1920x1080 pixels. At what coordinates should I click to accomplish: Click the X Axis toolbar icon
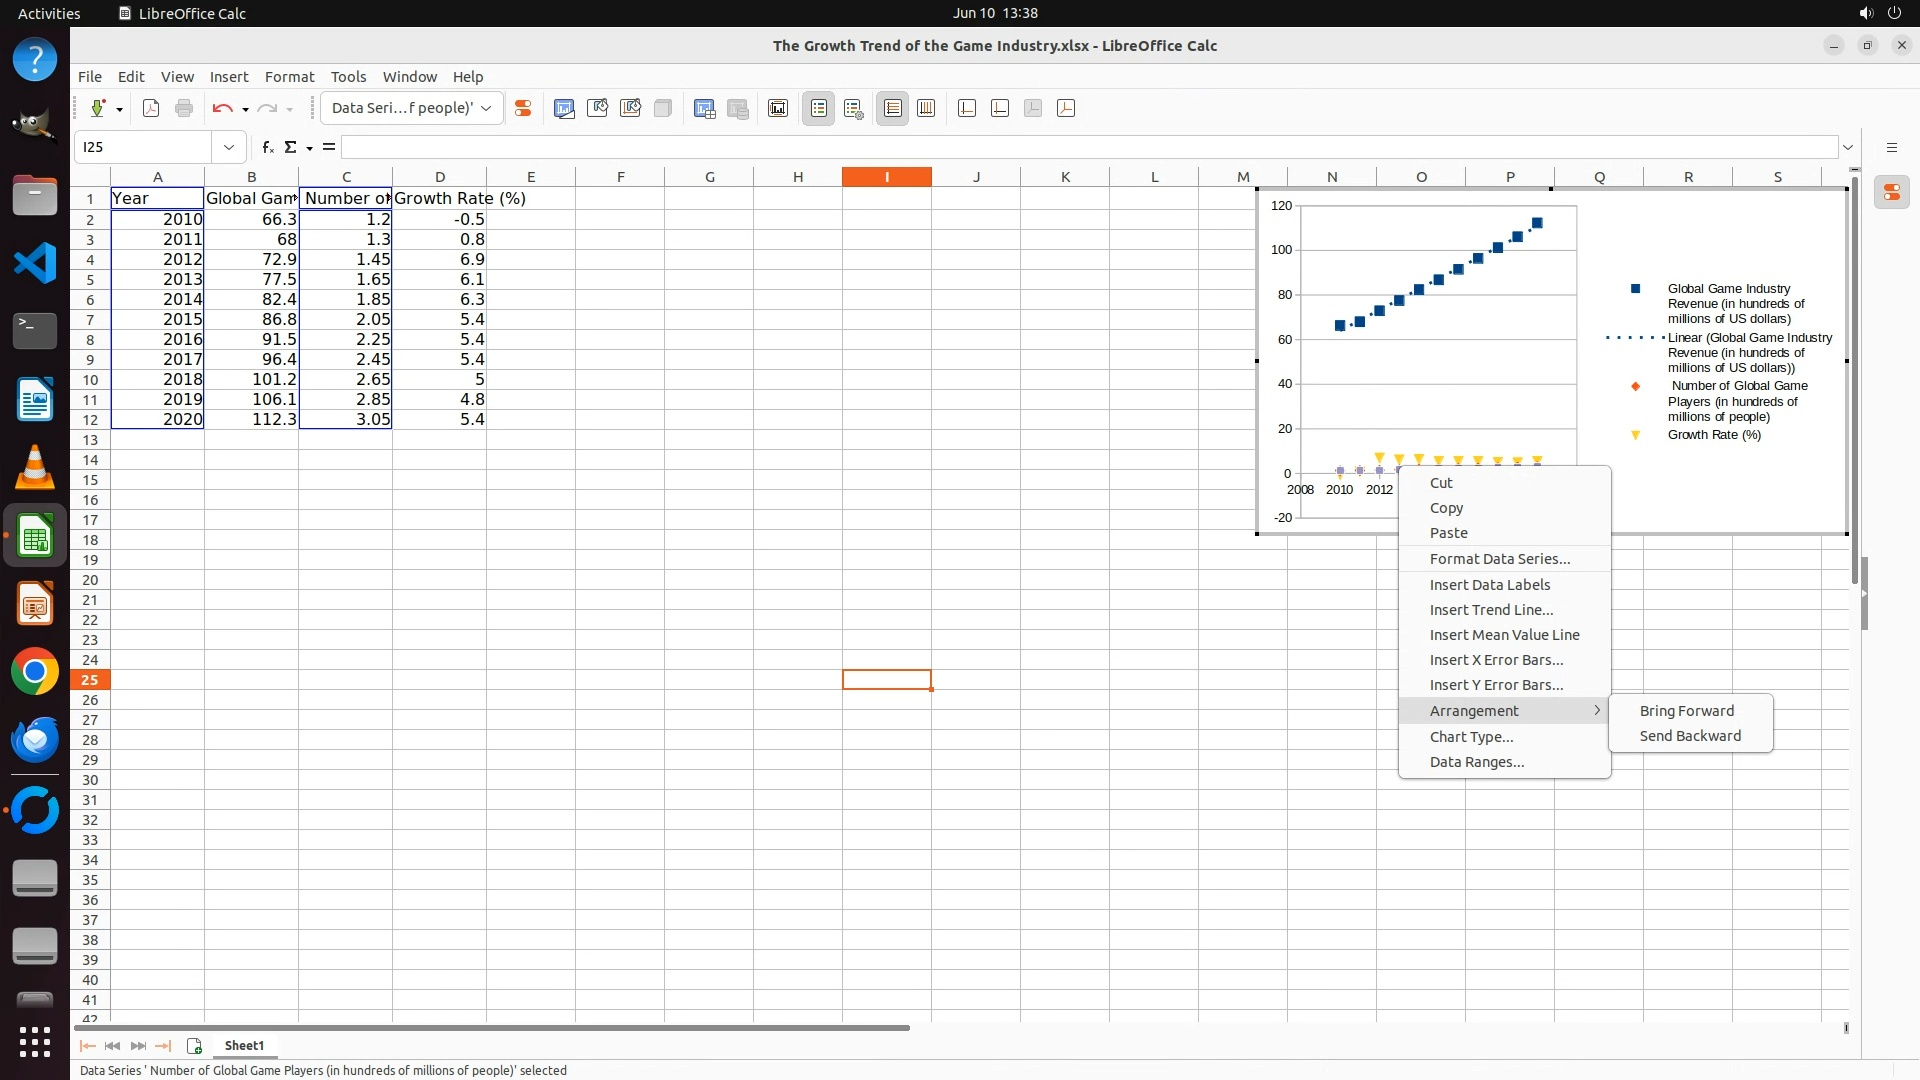pos(967,108)
